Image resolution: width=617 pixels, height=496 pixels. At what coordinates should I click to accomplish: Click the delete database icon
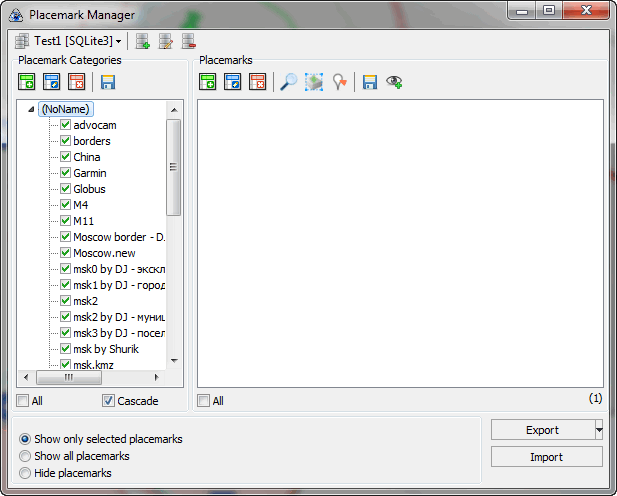point(188,41)
